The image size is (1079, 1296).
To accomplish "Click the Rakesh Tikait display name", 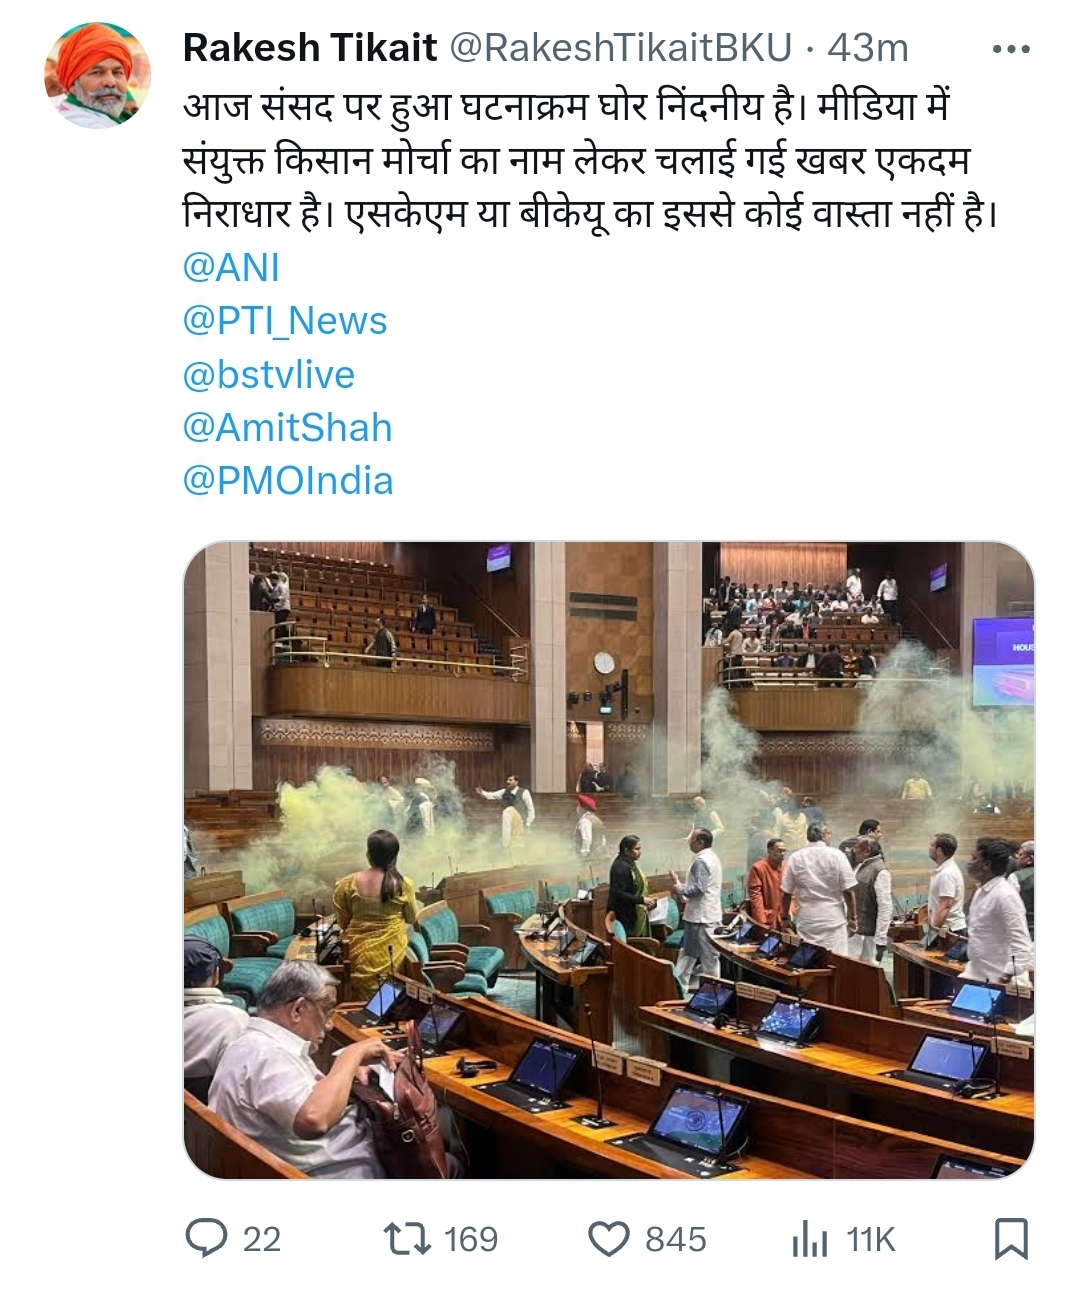I will (310, 48).
